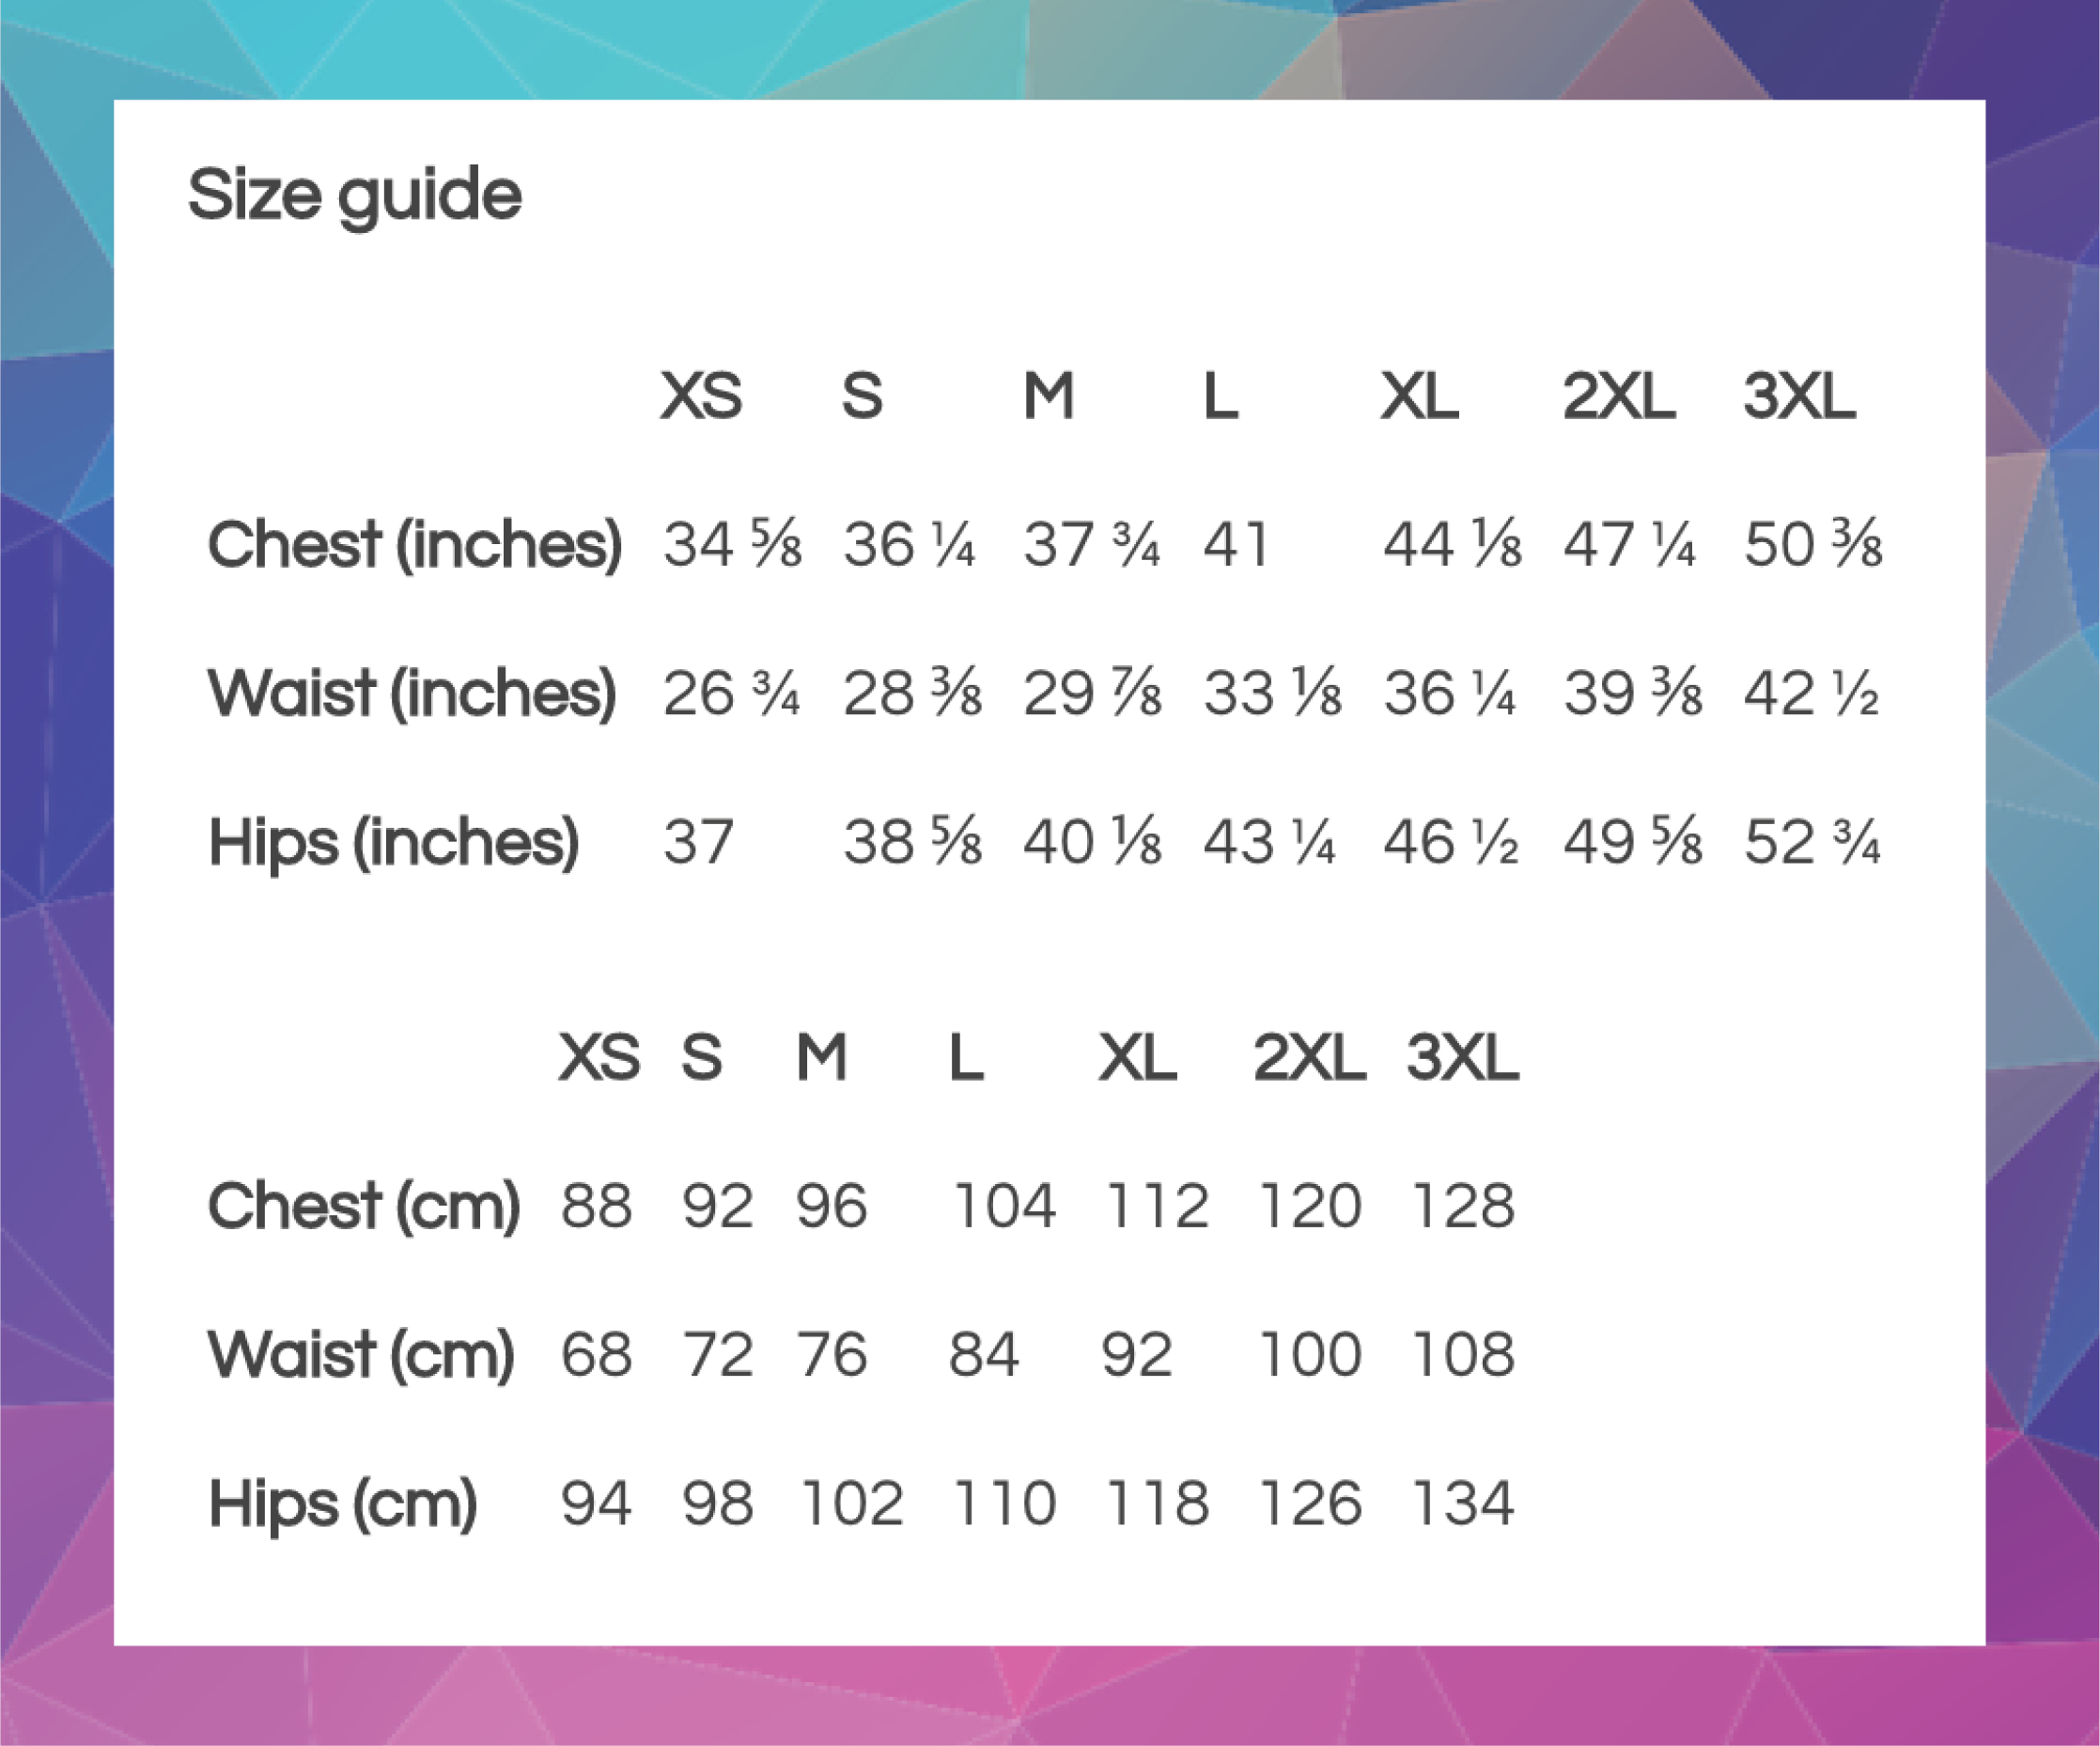The height and width of the screenshot is (1746, 2100).
Task: Click the 2XL header in cm table
Action: [x=1309, y=1057]
